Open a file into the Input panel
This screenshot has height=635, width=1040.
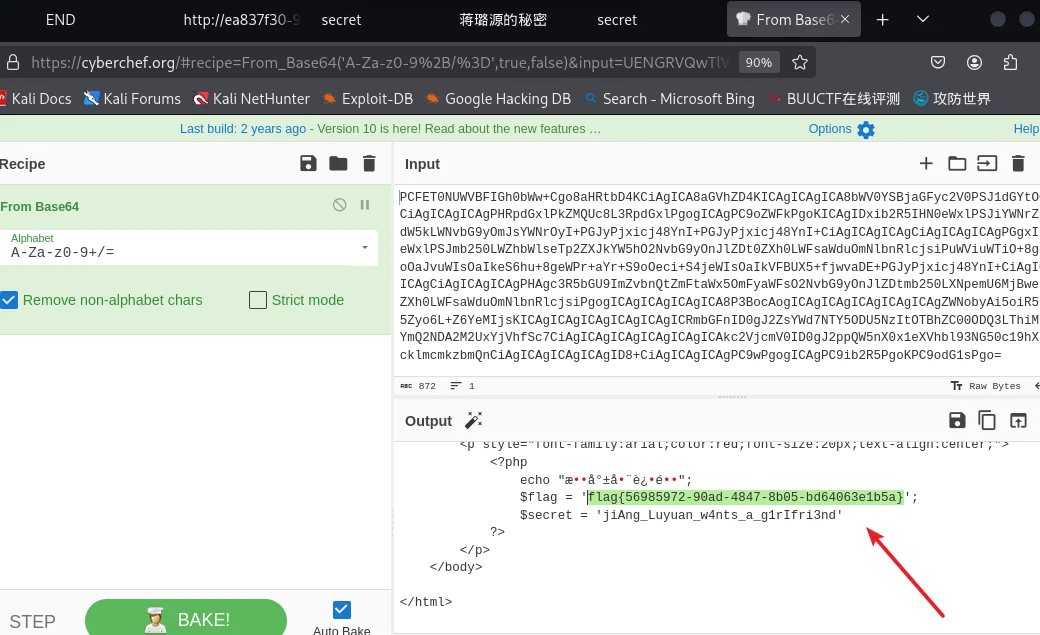click(957, 163)
